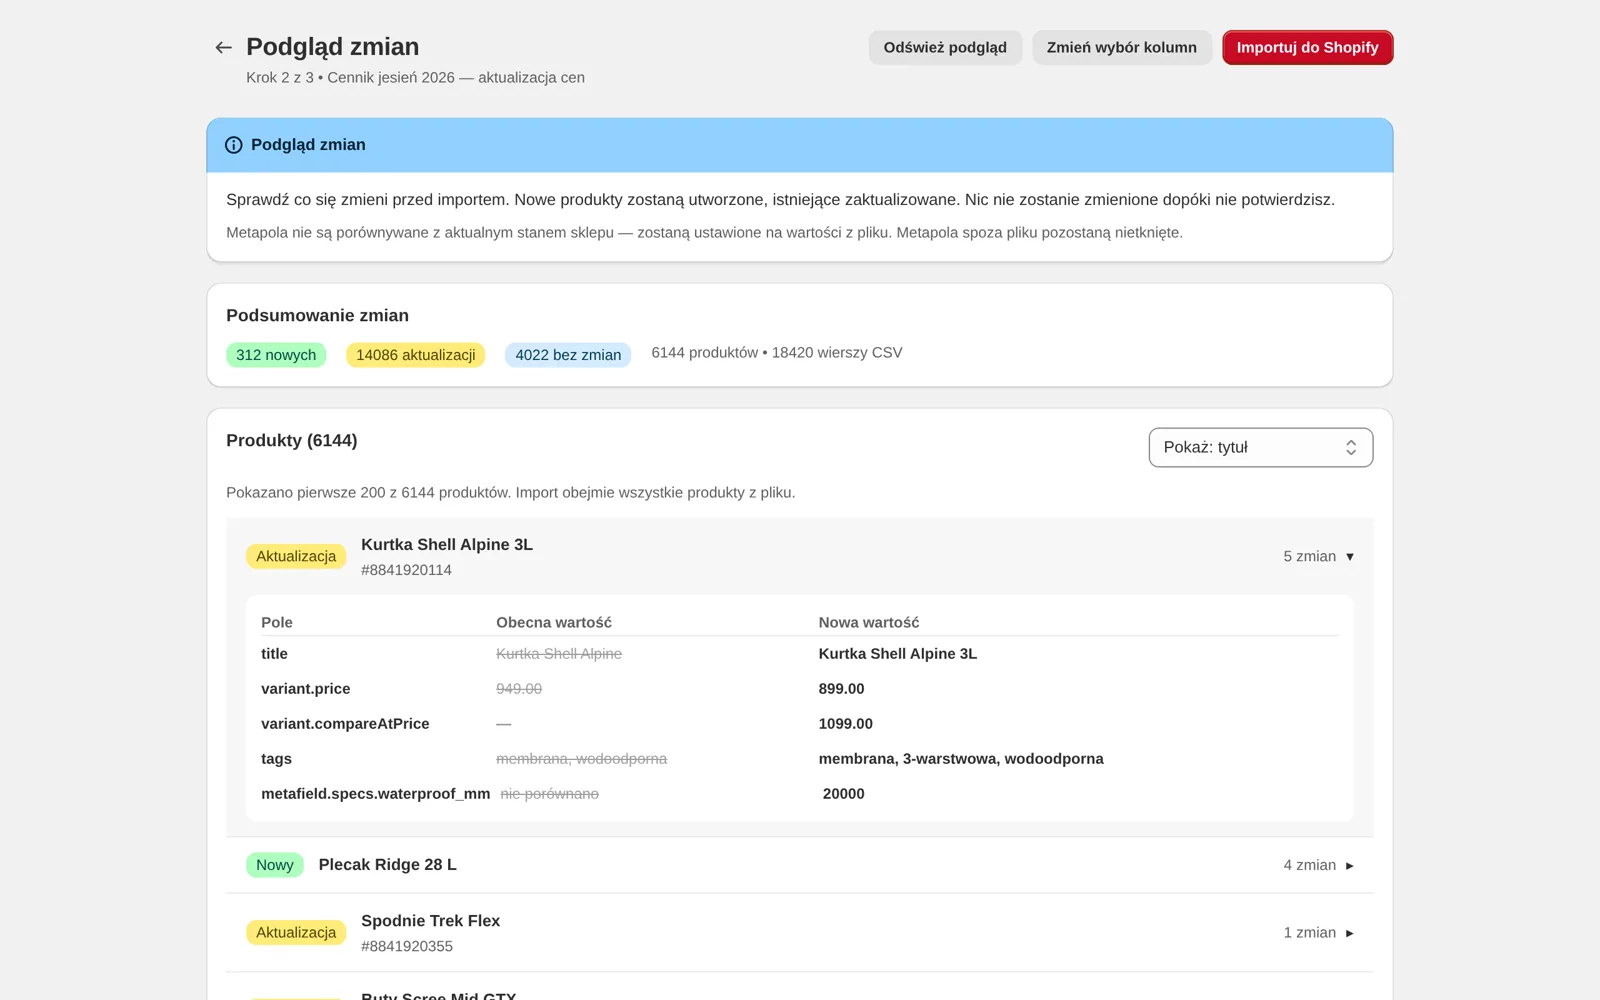Select the Kurtka Shell Alpine 3L product title
This screenshot has height=1000, width=1600.
pos(447,545)
